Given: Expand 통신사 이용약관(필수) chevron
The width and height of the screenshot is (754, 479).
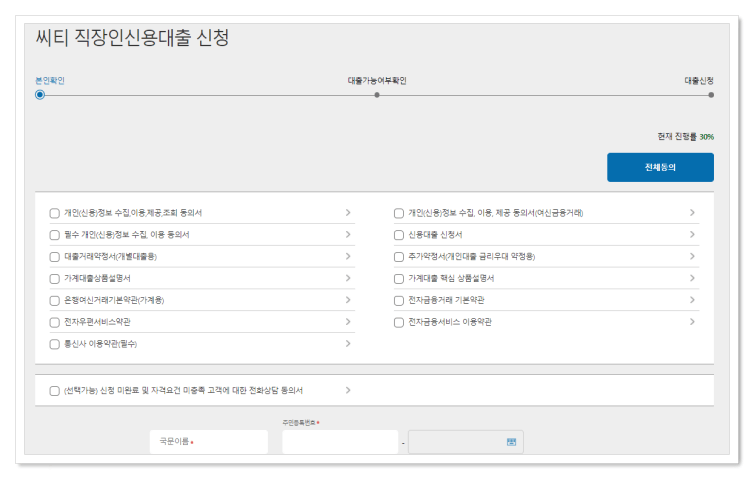Looking at the screenshot, I should pos(348,343).
